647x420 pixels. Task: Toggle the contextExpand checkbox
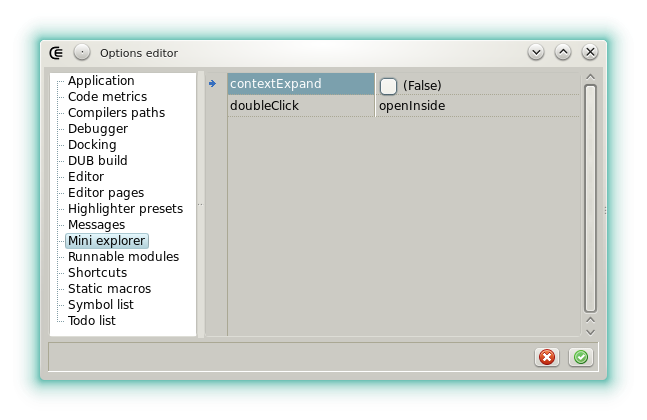pos(388,86)
